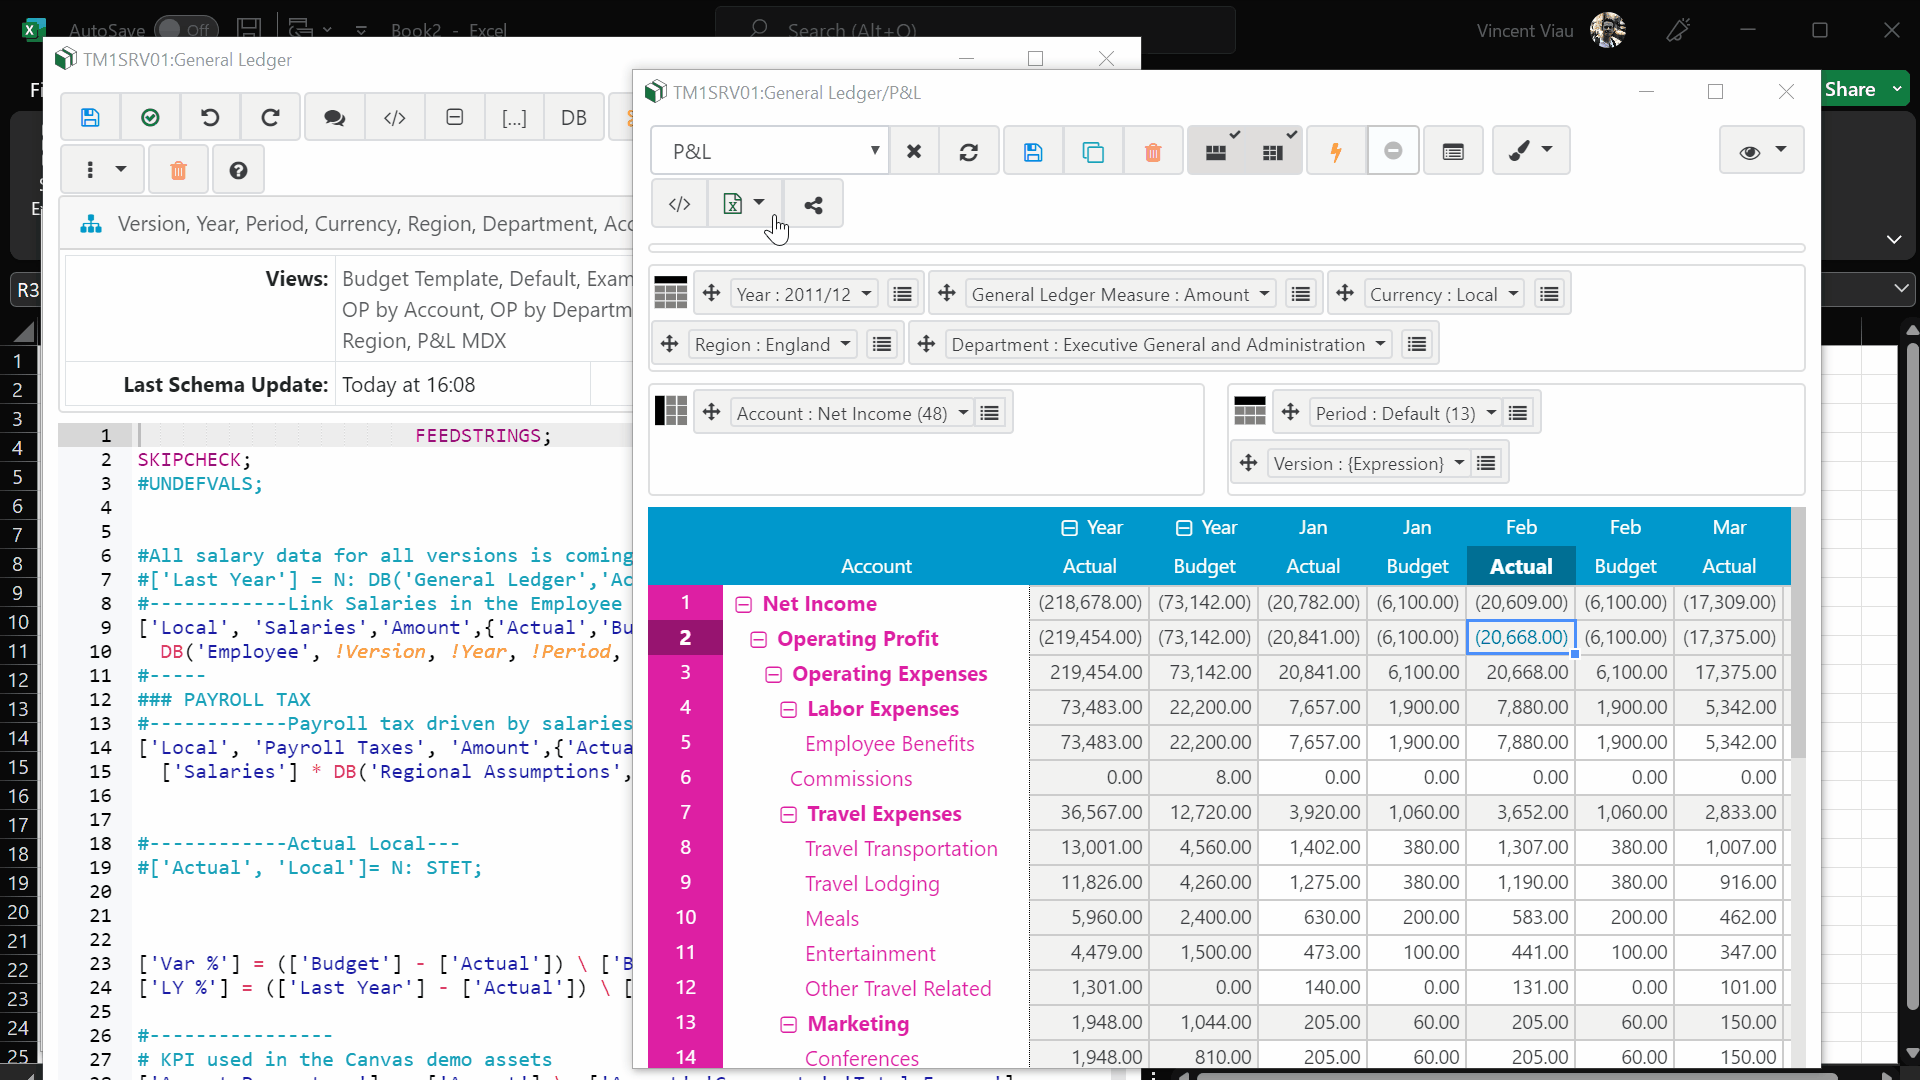Select the highlighted Feb Actual cell 20,668.00
This screenshot has width=1920, height=1080.
click(1520, 637)
